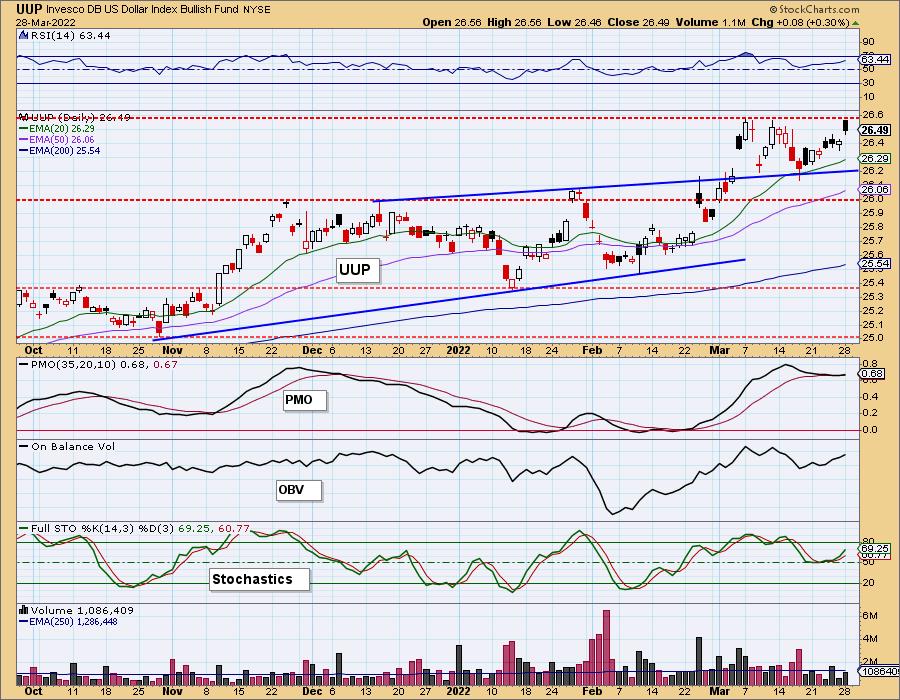Click the 63.44 RSI value tag on the right axis
The height and width of the screenshot is (700, 900).
tap(876, 60)
